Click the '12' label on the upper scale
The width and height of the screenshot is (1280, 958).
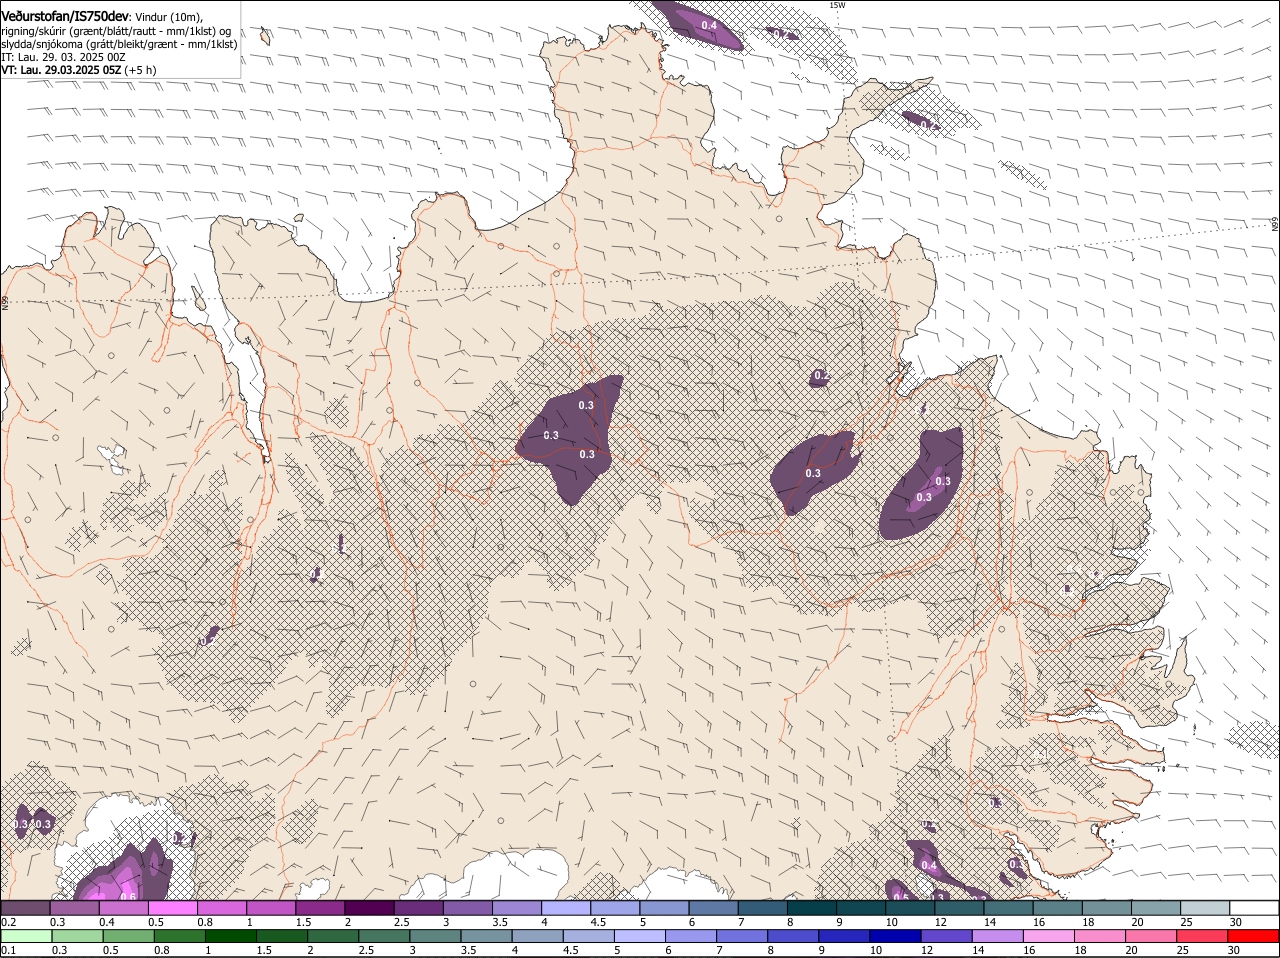point(940,922)
